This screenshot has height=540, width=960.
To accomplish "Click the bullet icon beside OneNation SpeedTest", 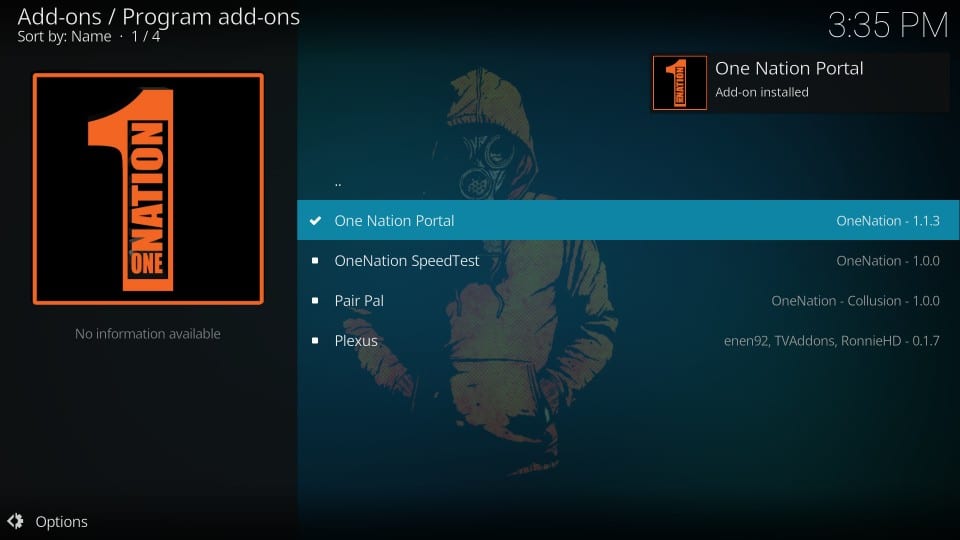I will click(x=315, y=261).
